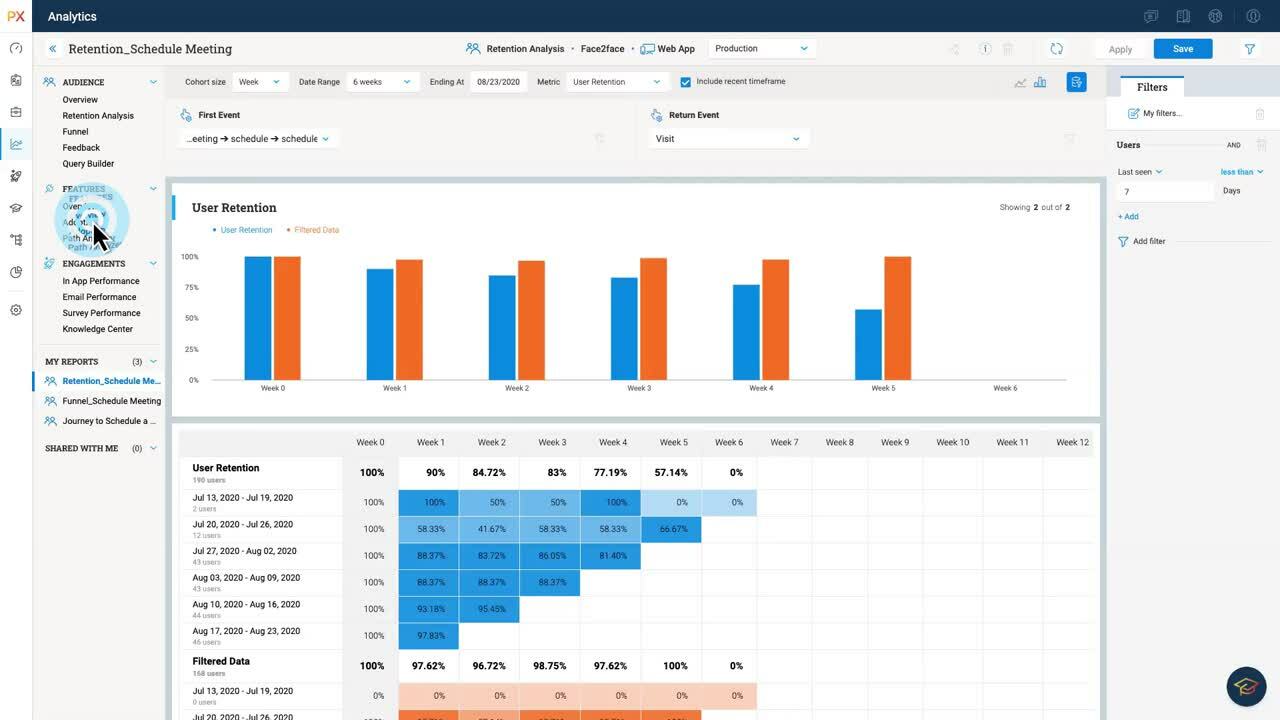Viewport: 1280px width, 720px height.
Task: Click the blue data filter icon button
Action: click(1076, 82)
